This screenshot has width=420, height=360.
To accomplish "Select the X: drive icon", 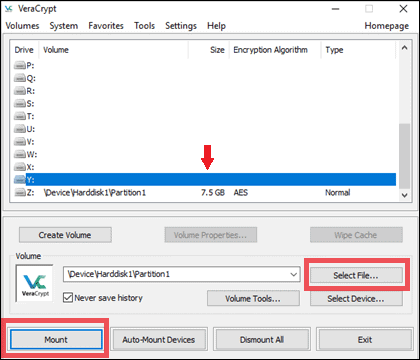I will pos(20,167).
